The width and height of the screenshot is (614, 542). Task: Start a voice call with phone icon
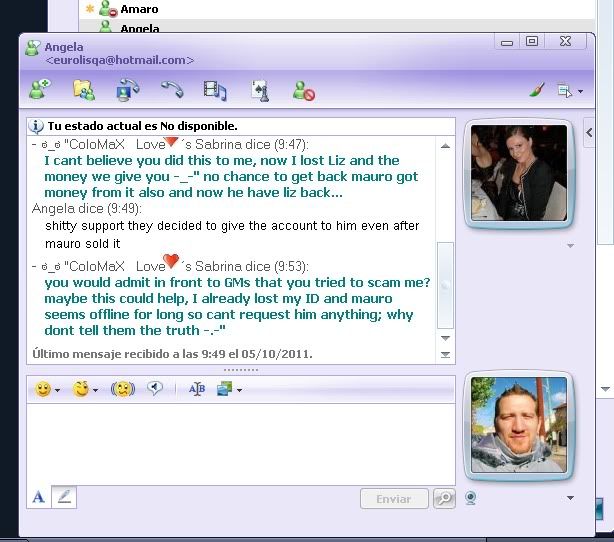click(171, 91)
